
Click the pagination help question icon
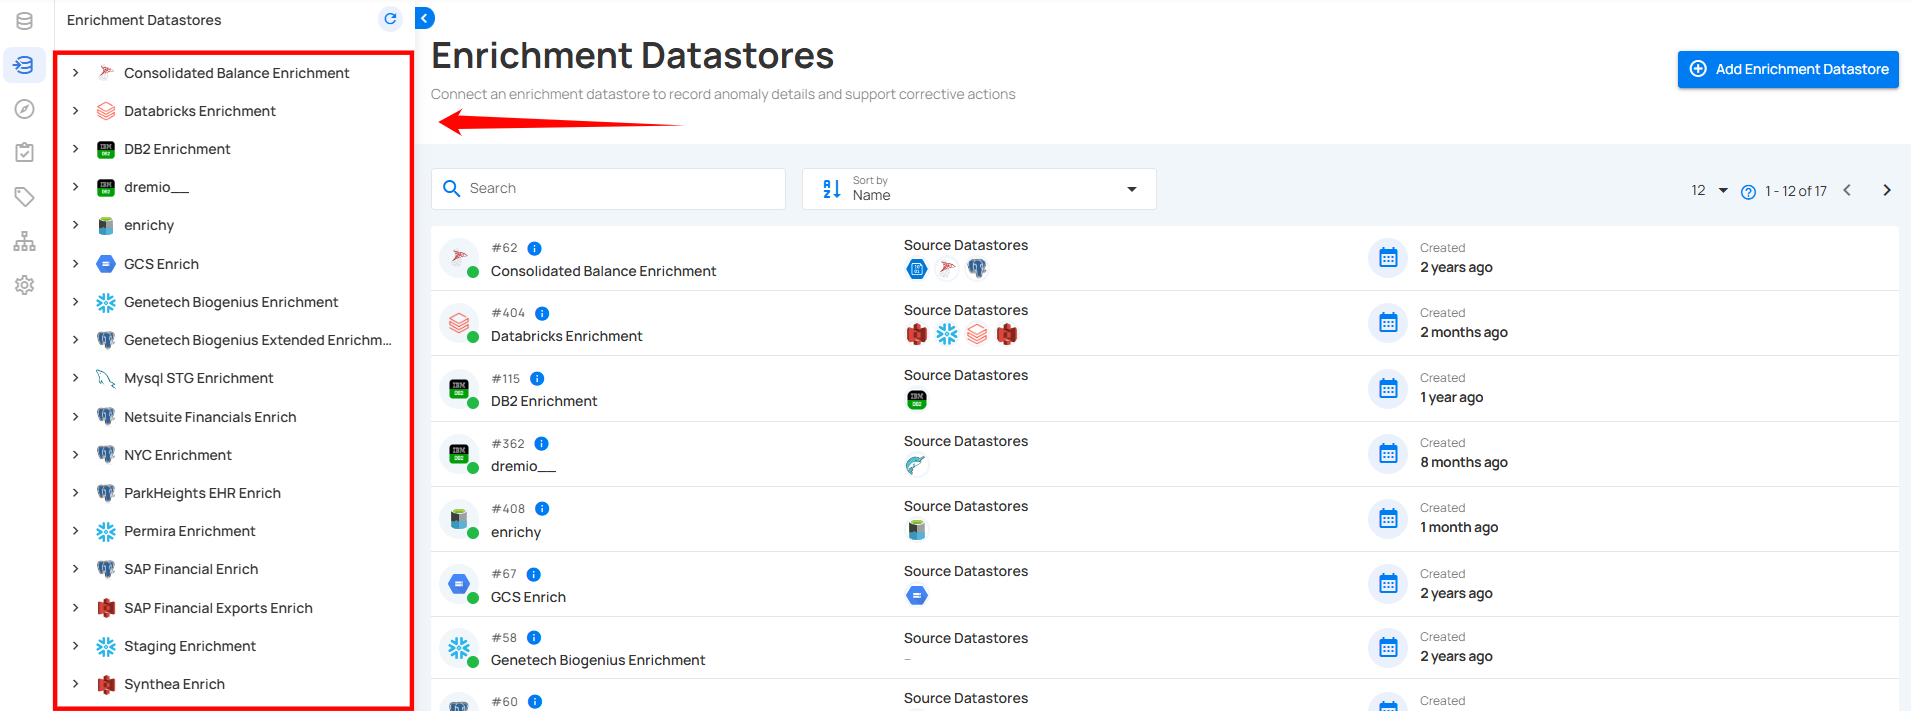1748,192
